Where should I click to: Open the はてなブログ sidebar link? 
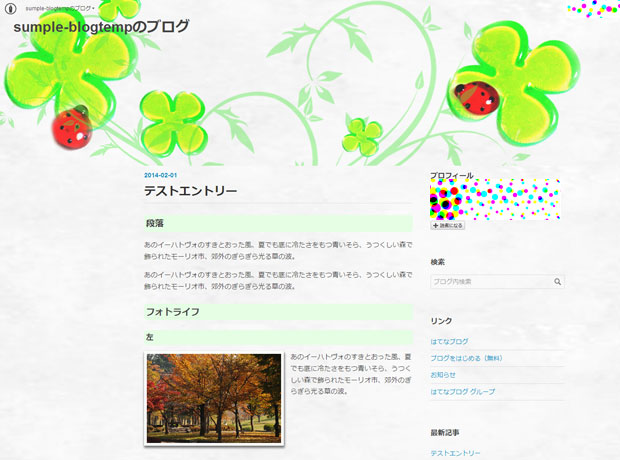[x=449, y=342]
